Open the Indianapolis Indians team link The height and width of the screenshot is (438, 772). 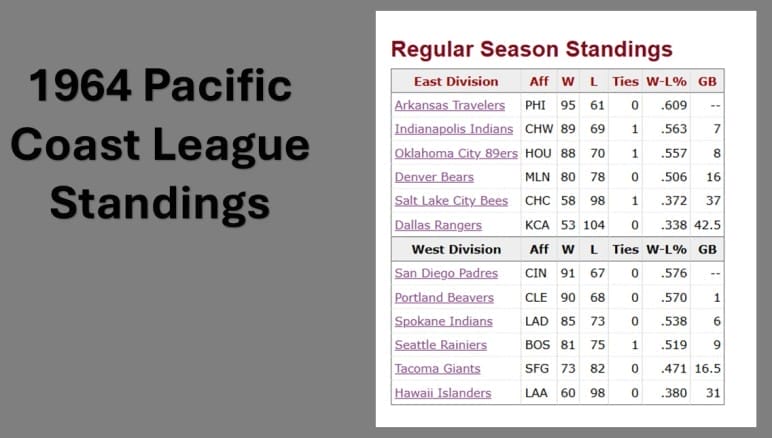click(x=453, y=129)
